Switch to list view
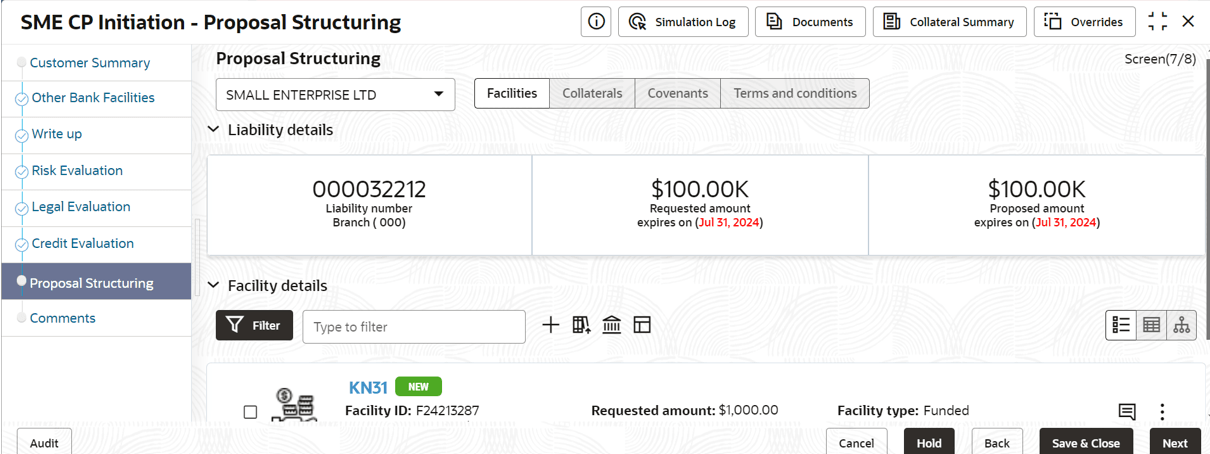Viewport: 1210px width, 454px height. pyautogui.click(x=1121, y=325)
